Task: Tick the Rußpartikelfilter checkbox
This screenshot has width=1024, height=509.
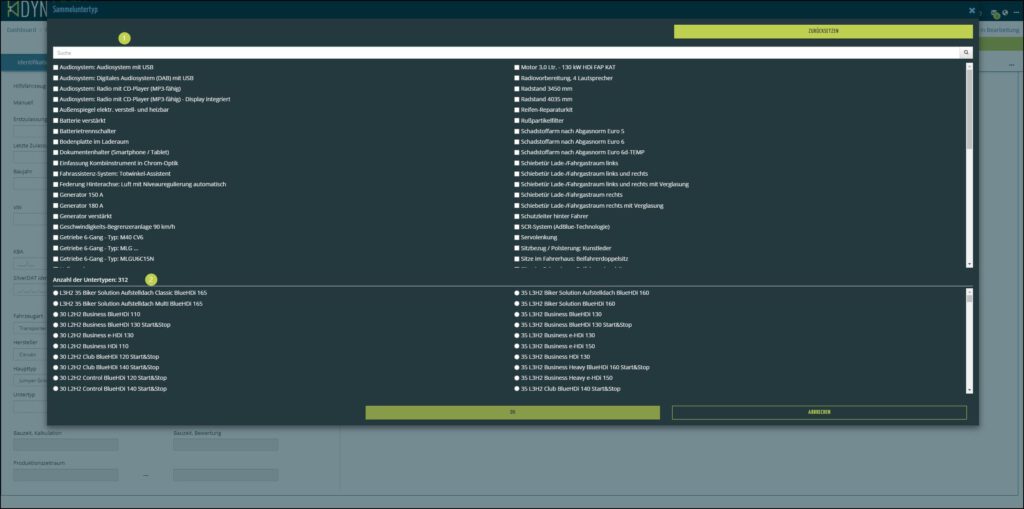Action: 517,120
